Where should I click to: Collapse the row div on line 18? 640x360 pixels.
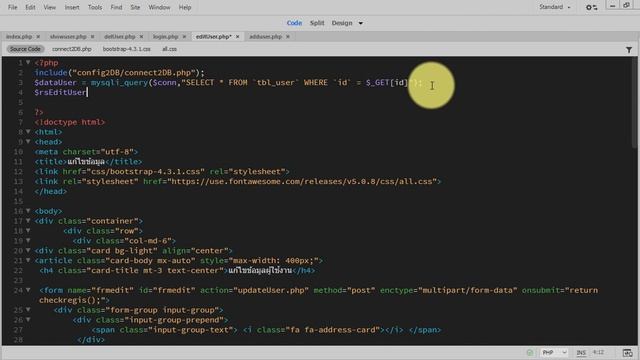click(x=28, y=230)
